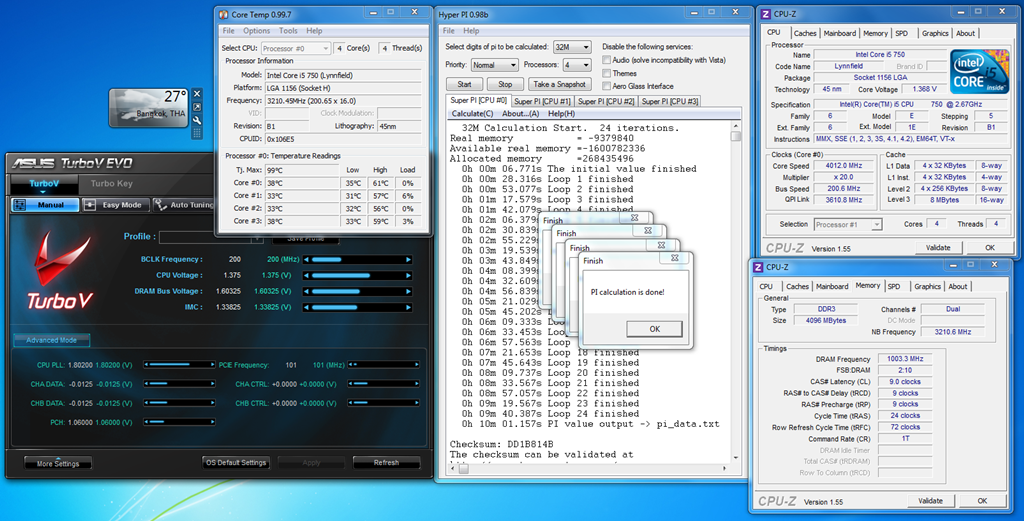
Task: Check the Aero Glass Interface option
Action: [606, 86]
